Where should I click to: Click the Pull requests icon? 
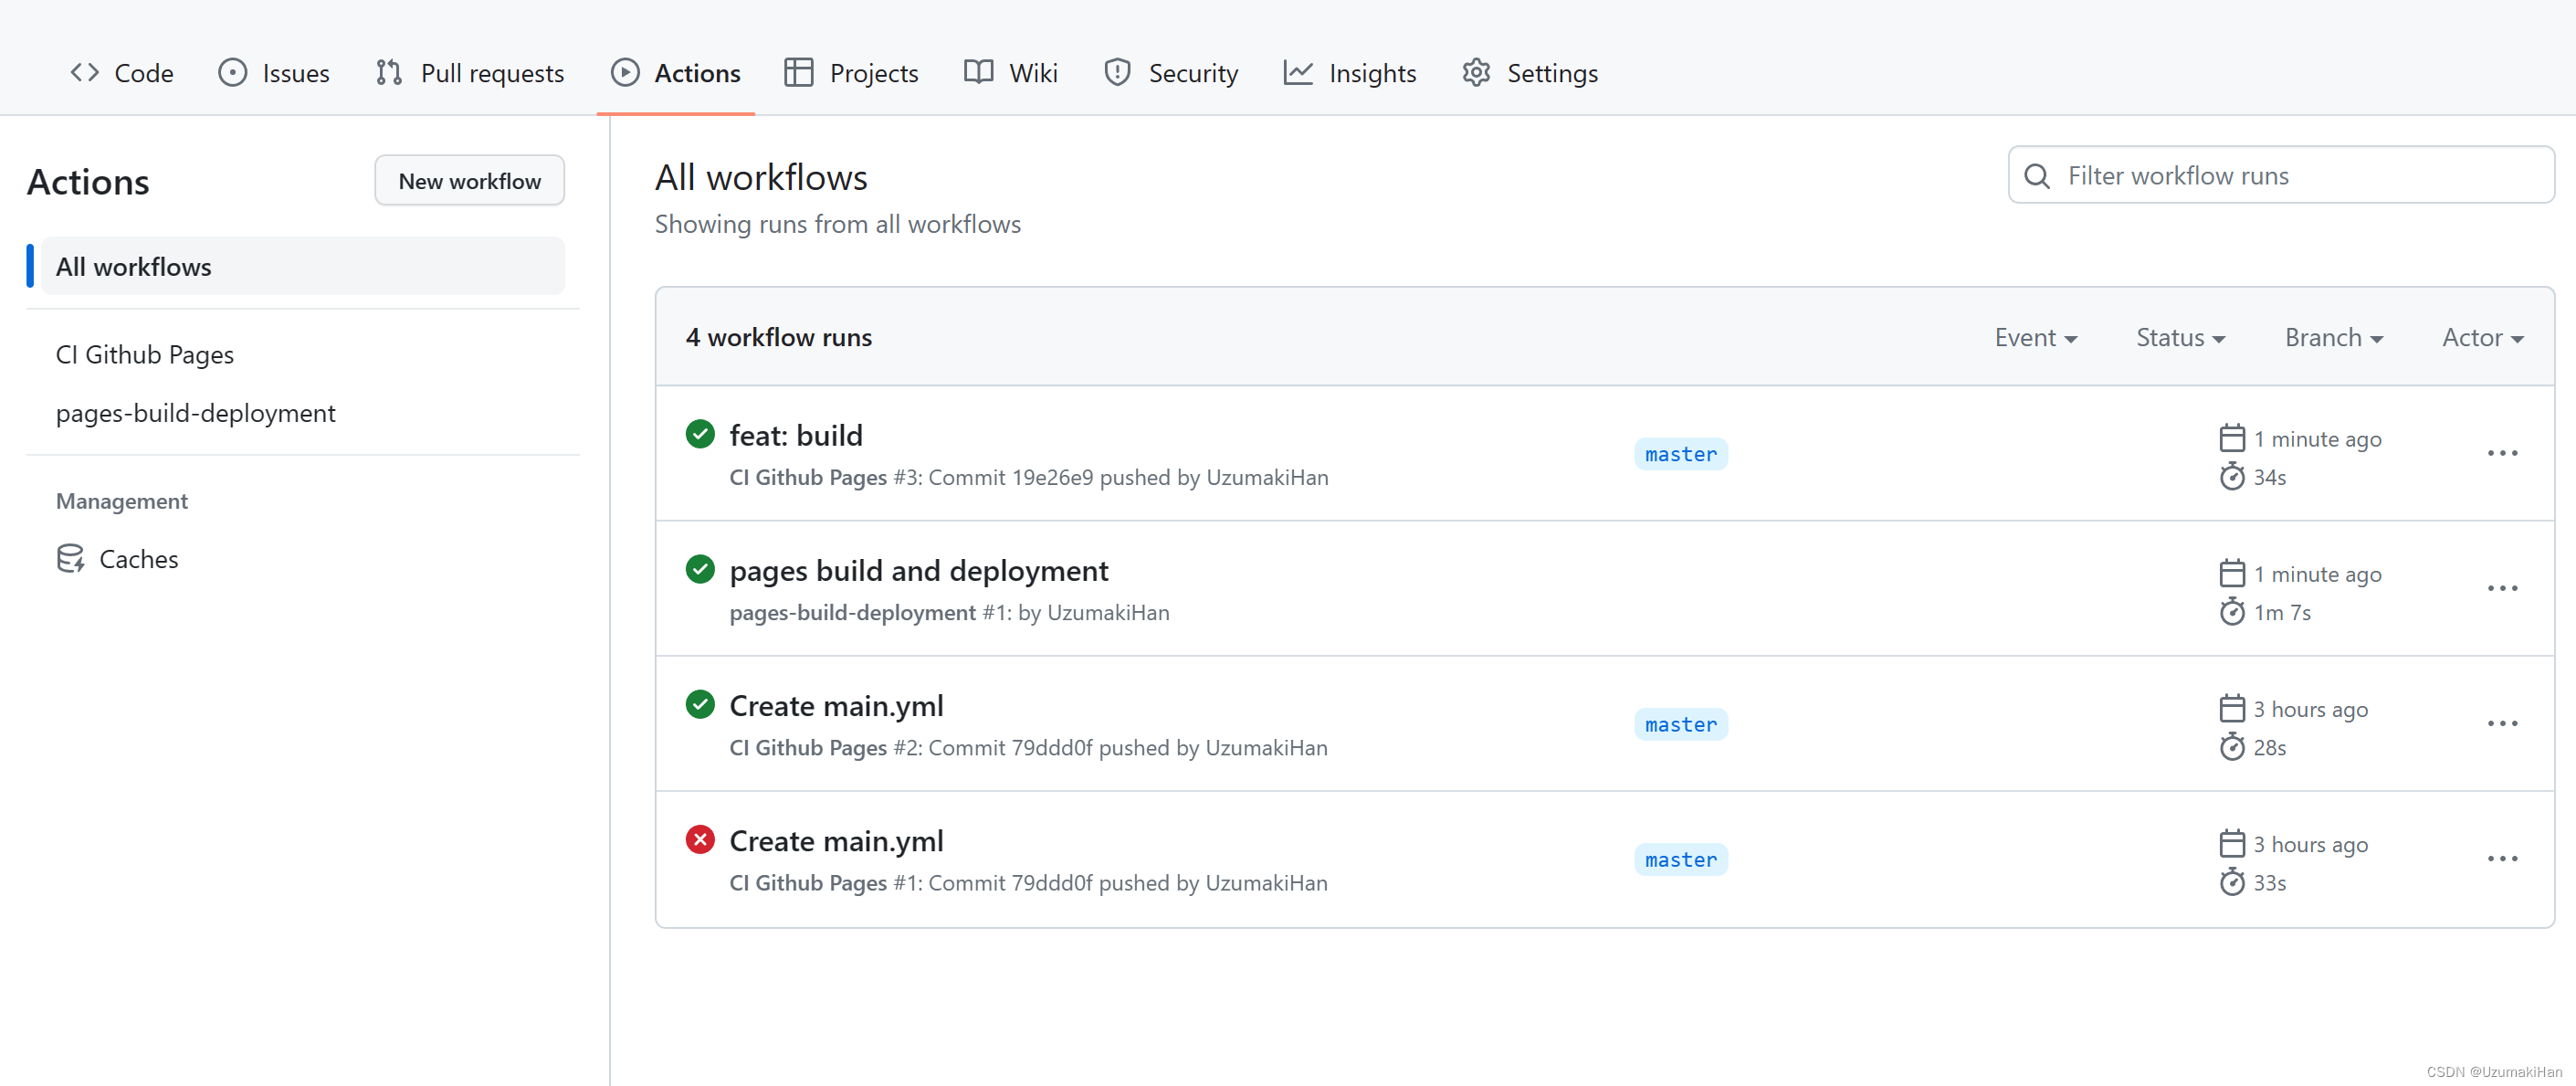[x=390, y=72]
